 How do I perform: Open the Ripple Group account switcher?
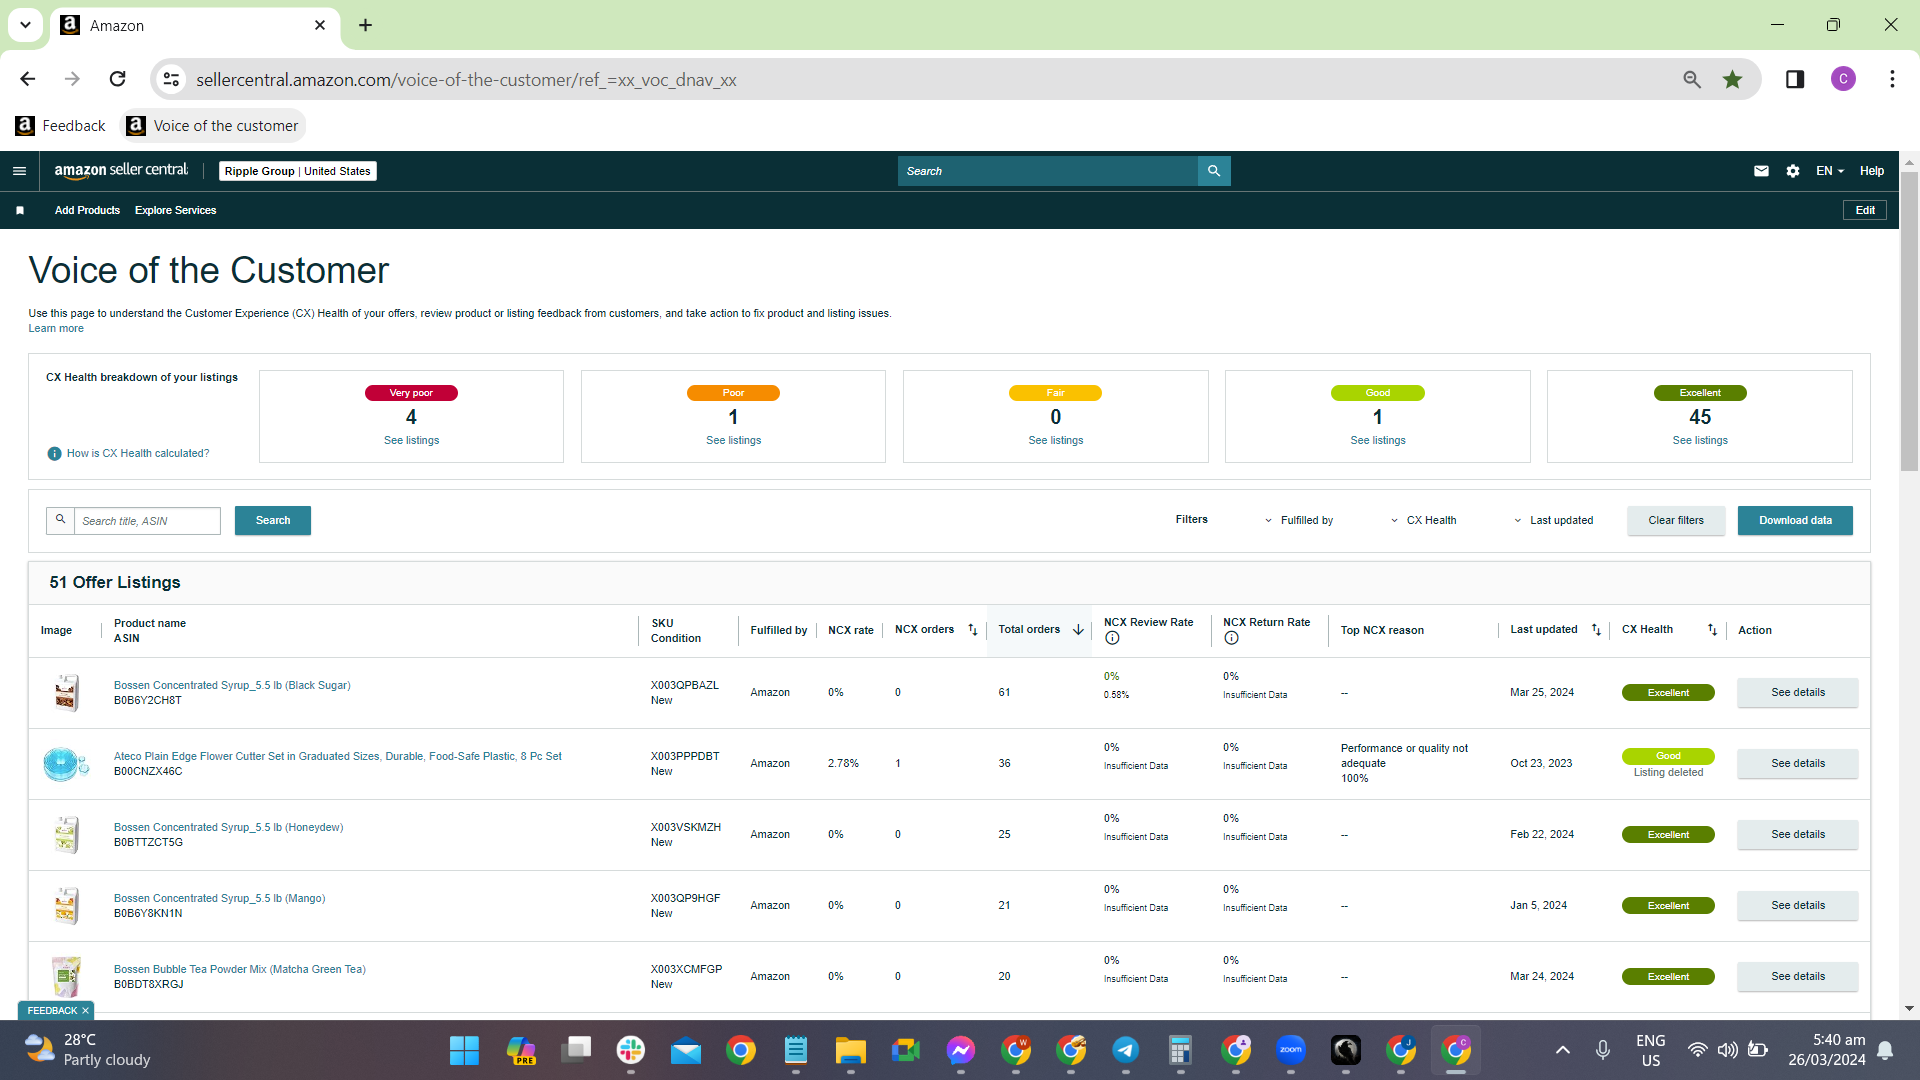point(298,171)
